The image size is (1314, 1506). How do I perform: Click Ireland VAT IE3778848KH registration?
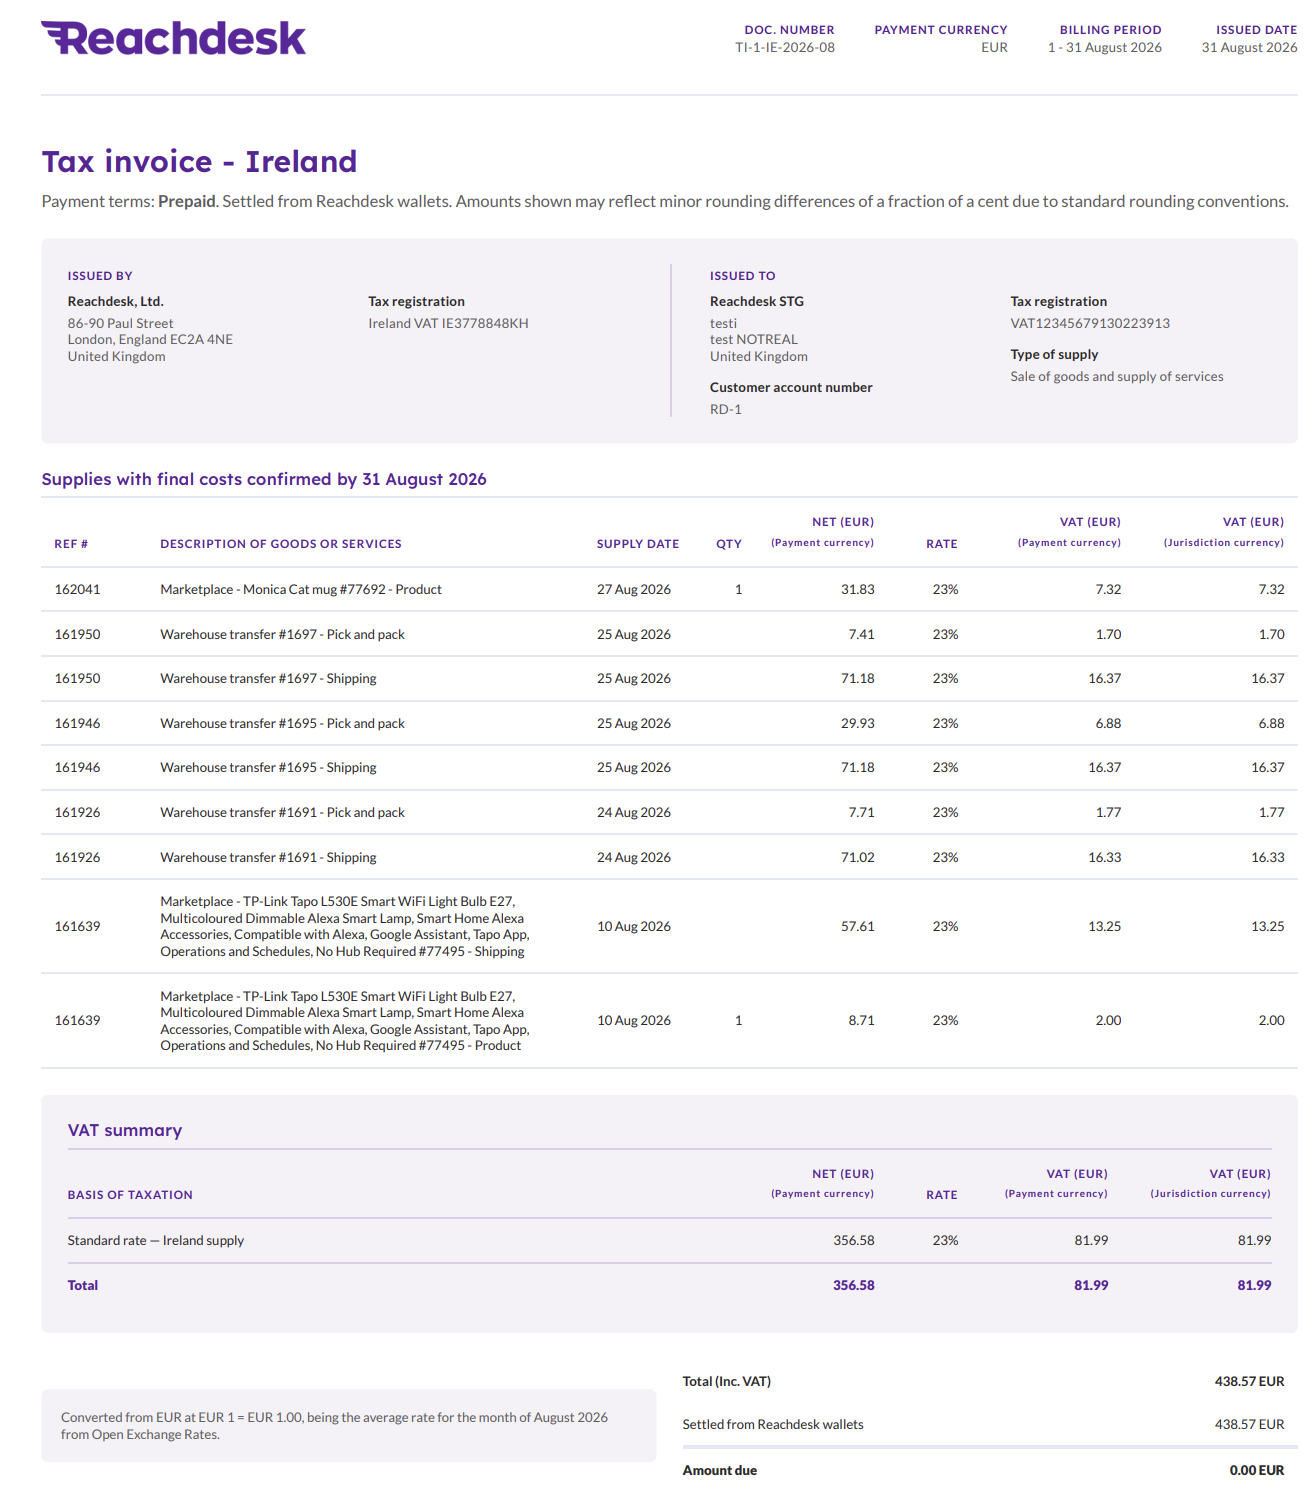click(448, 323)
